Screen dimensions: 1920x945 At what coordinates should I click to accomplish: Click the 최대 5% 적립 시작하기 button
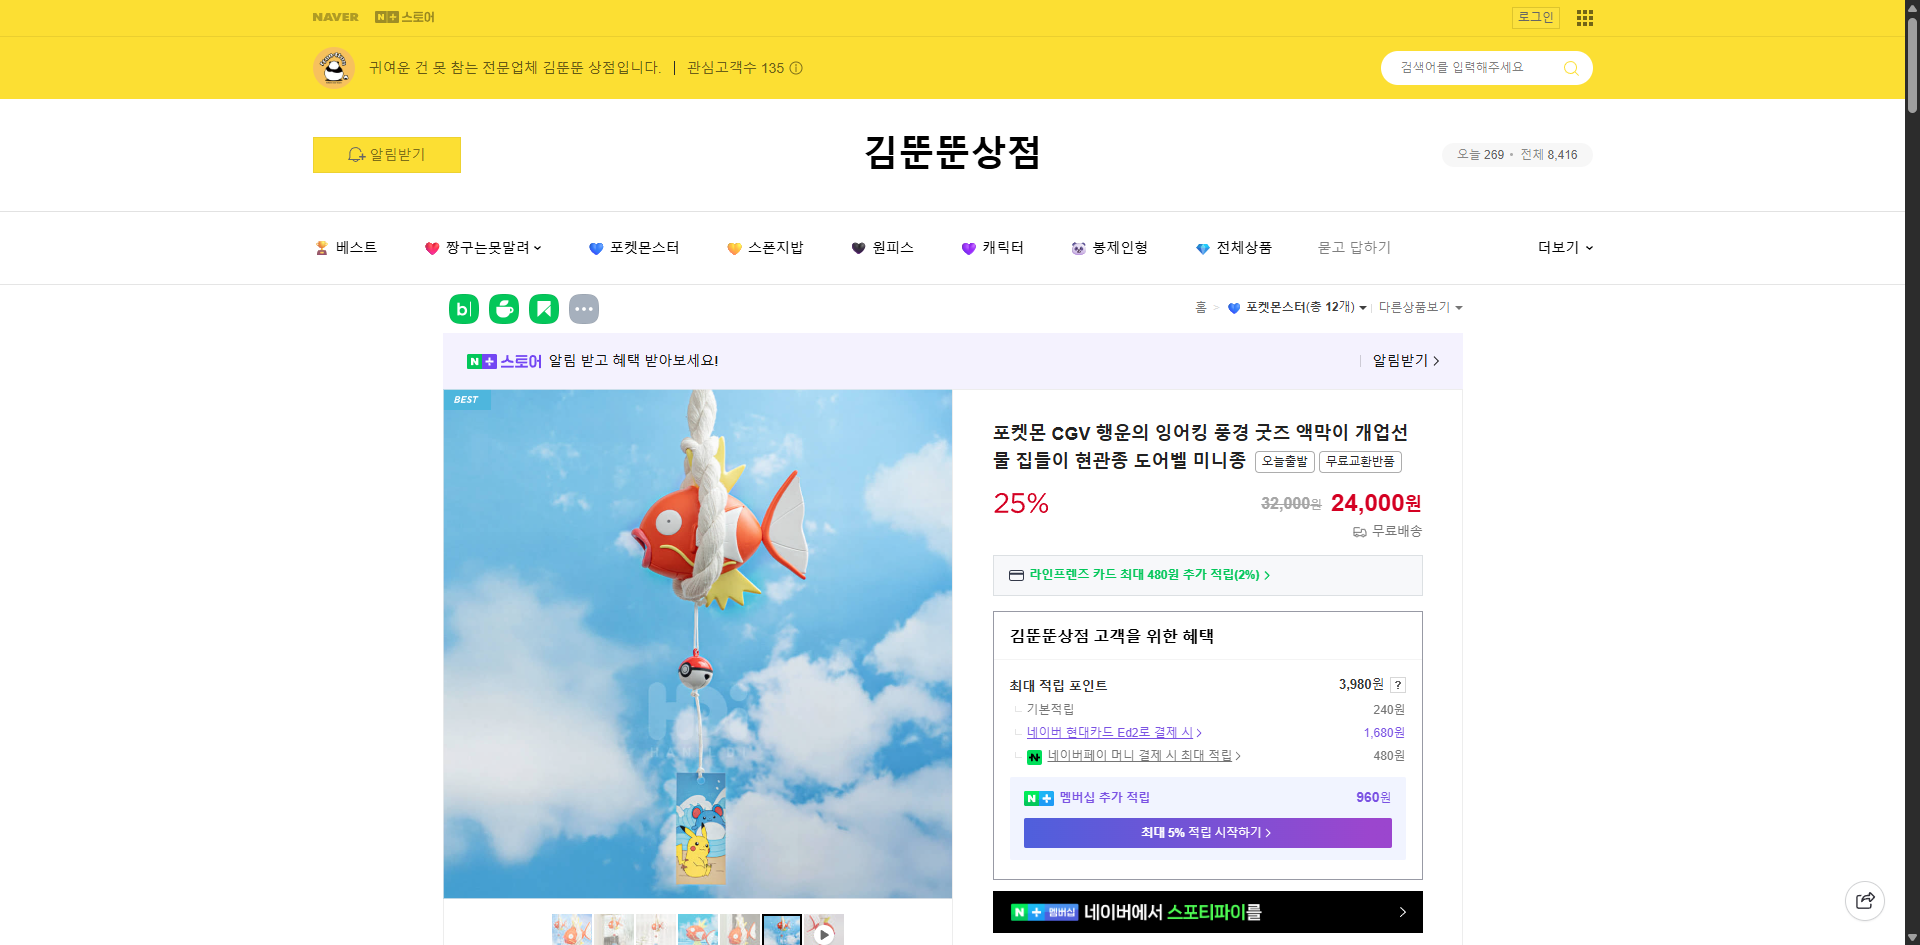(x=1206, y=832)
